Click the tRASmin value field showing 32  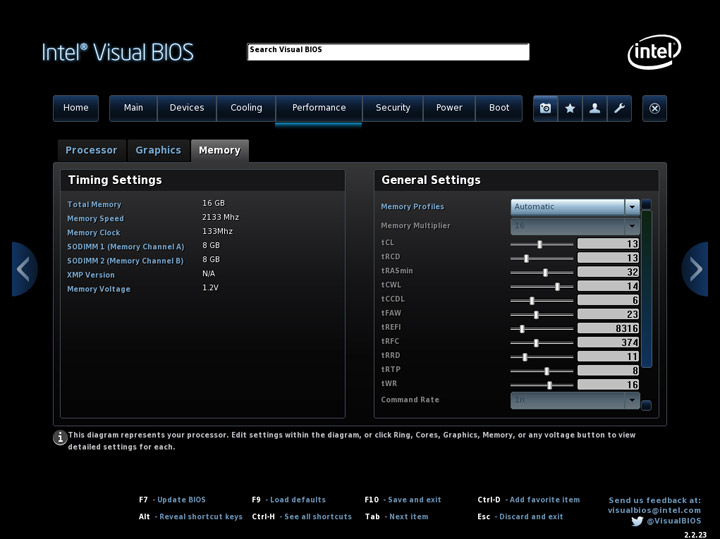pyautogui.click(x=608, y=272)
